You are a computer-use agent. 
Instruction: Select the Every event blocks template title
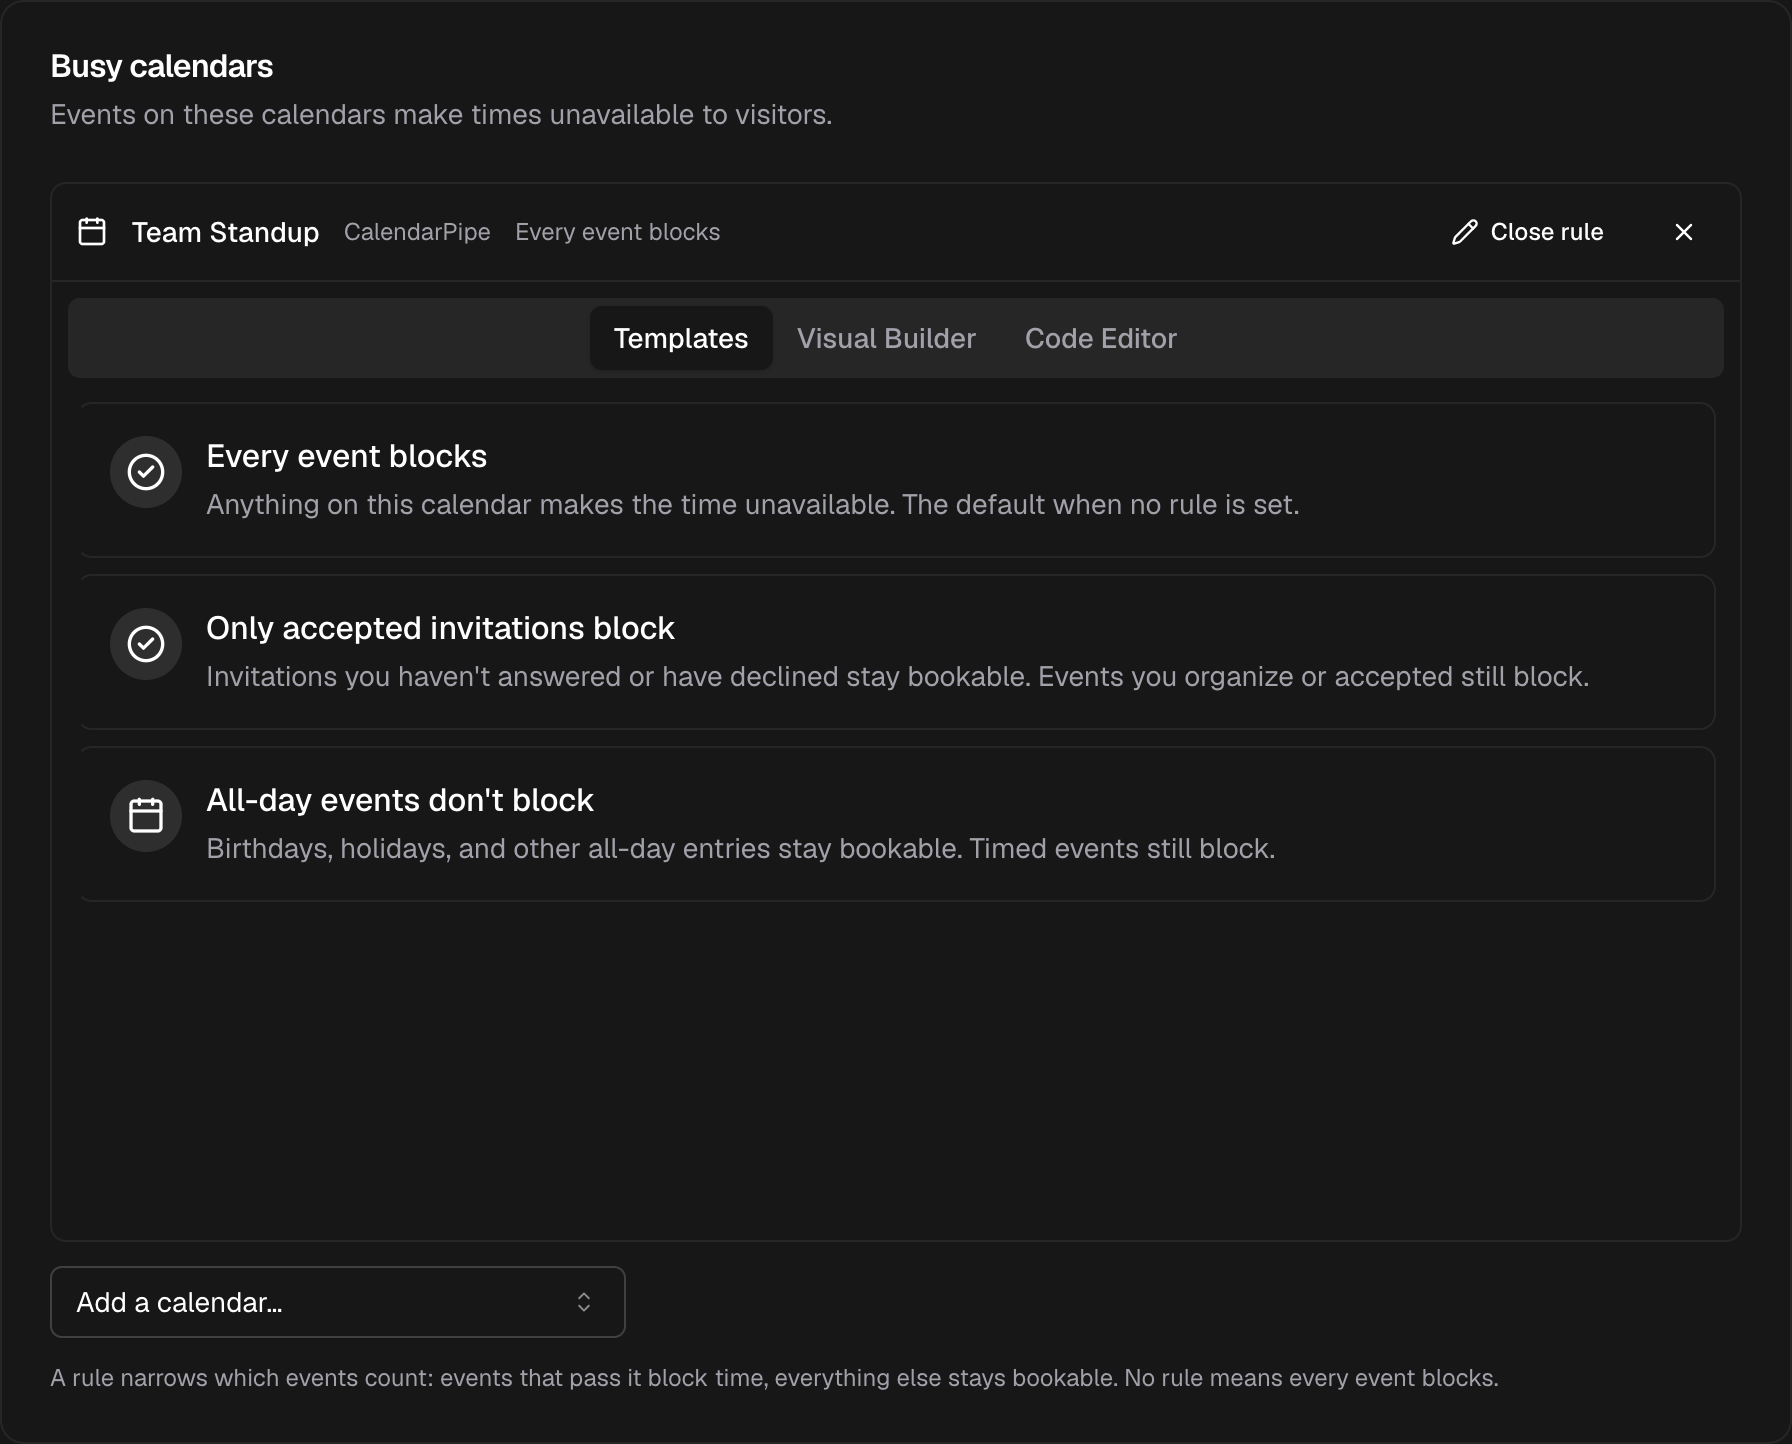click(x=346, y=456)
